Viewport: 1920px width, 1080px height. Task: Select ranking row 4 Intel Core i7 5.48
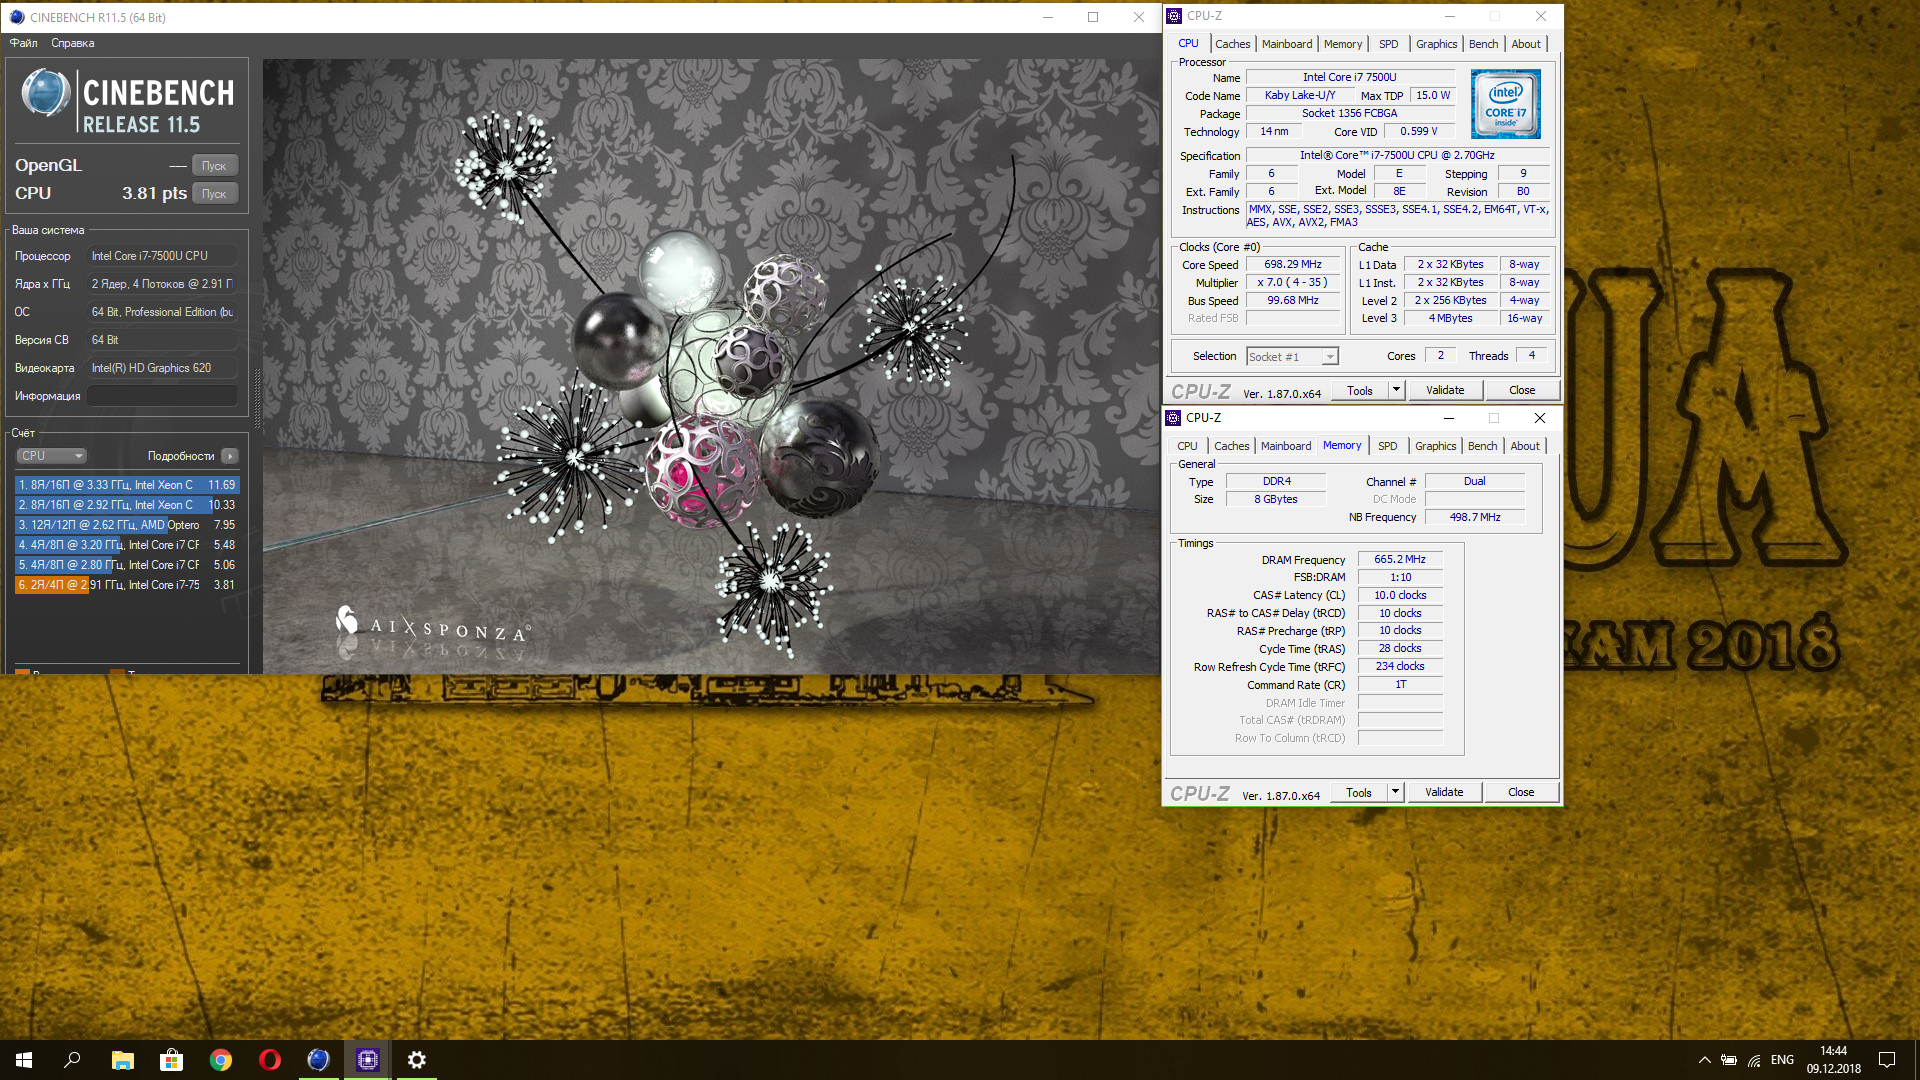click(126, 545)
